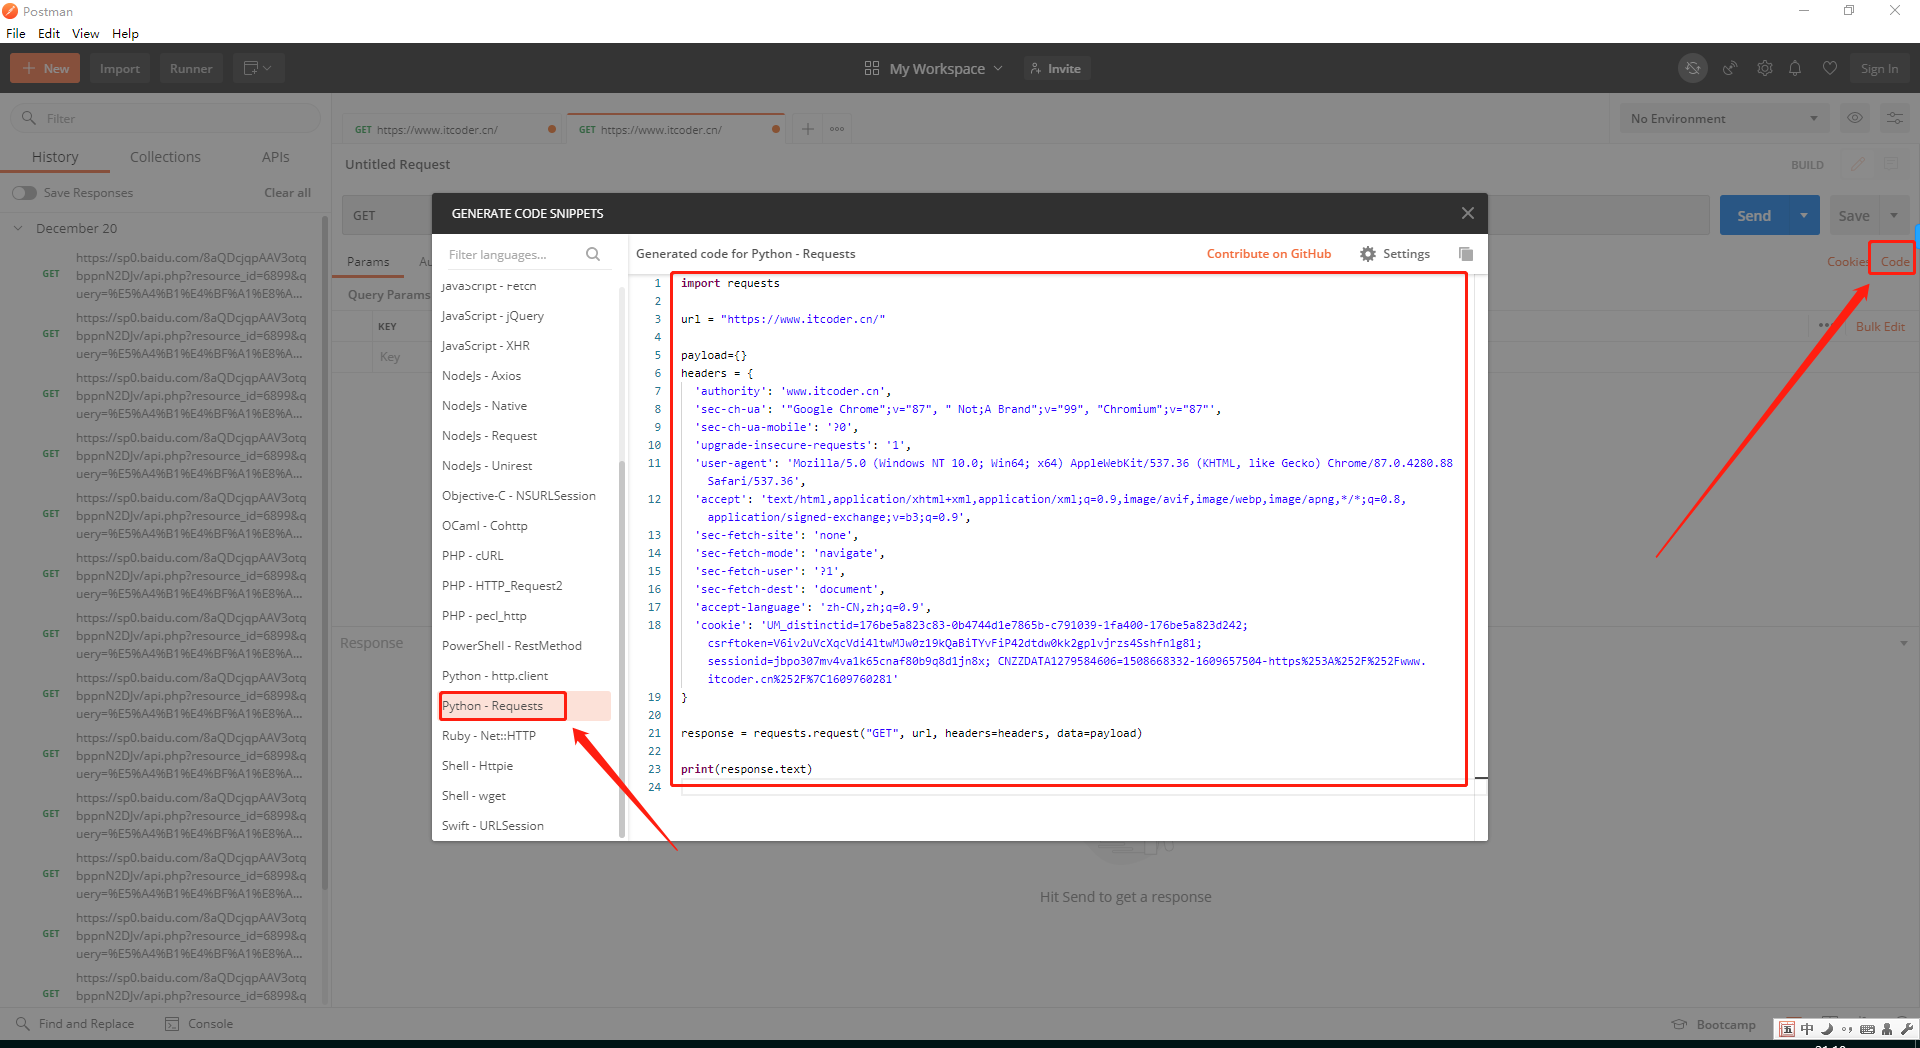
Task: Click the Import button
Action: [x=119, y=68]
